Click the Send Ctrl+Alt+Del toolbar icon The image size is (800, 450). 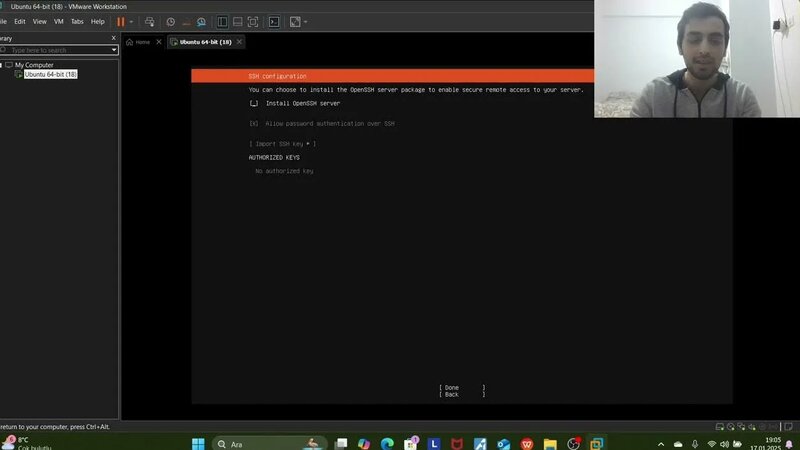coord(149,22)
